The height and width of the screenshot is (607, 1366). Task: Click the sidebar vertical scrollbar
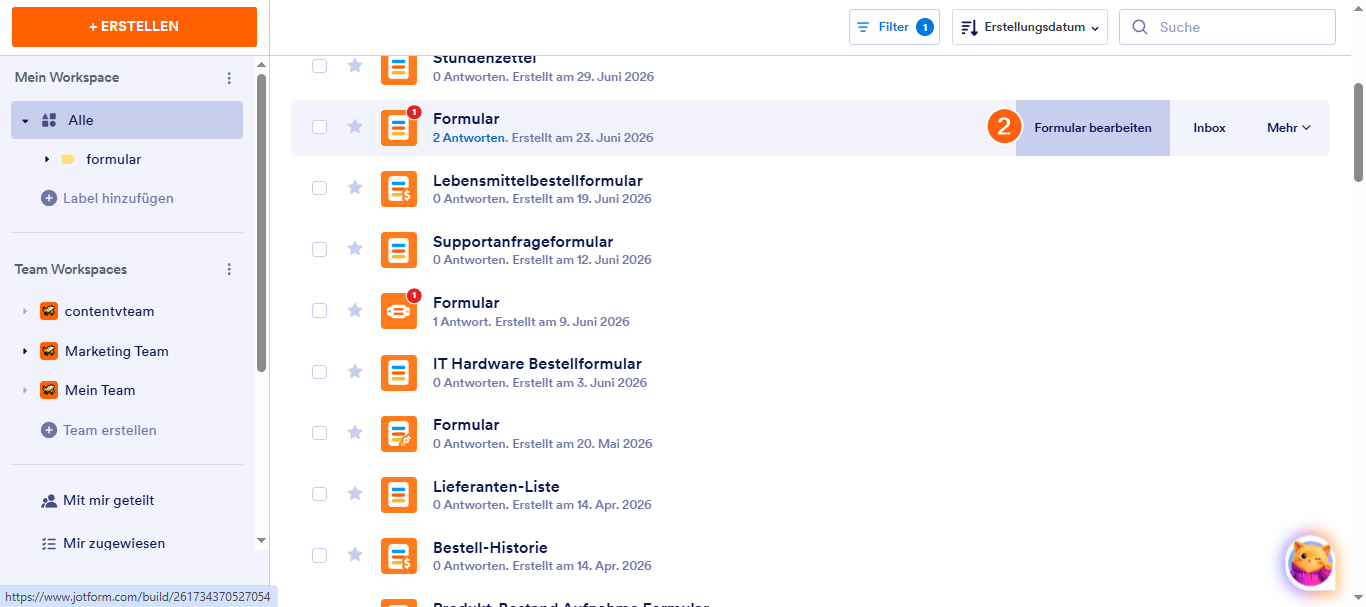click(x=262, y=222)
